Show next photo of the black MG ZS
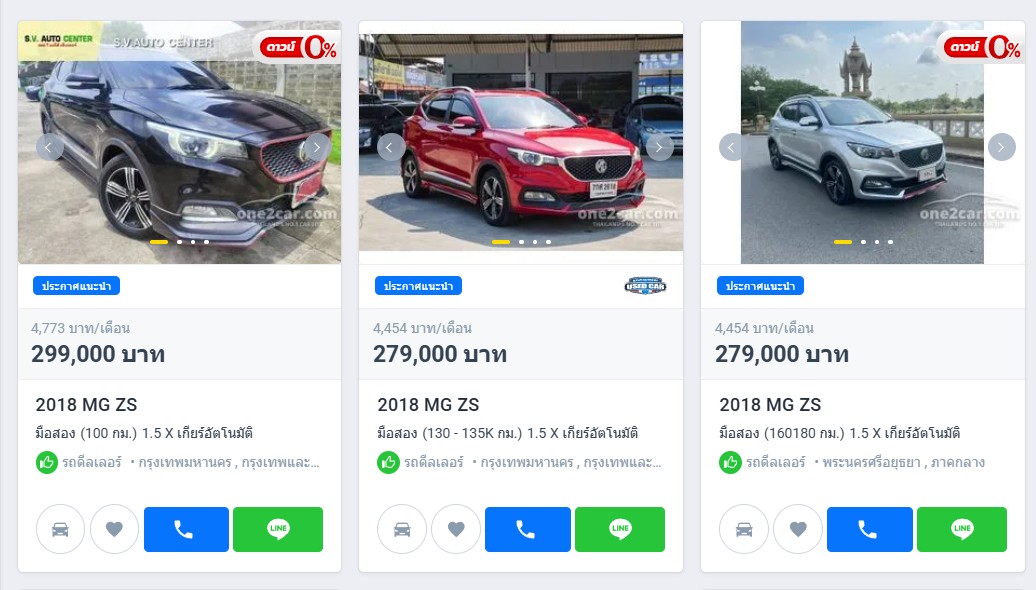The height and width of the screenshot is (590, 1036). point(317,147)
